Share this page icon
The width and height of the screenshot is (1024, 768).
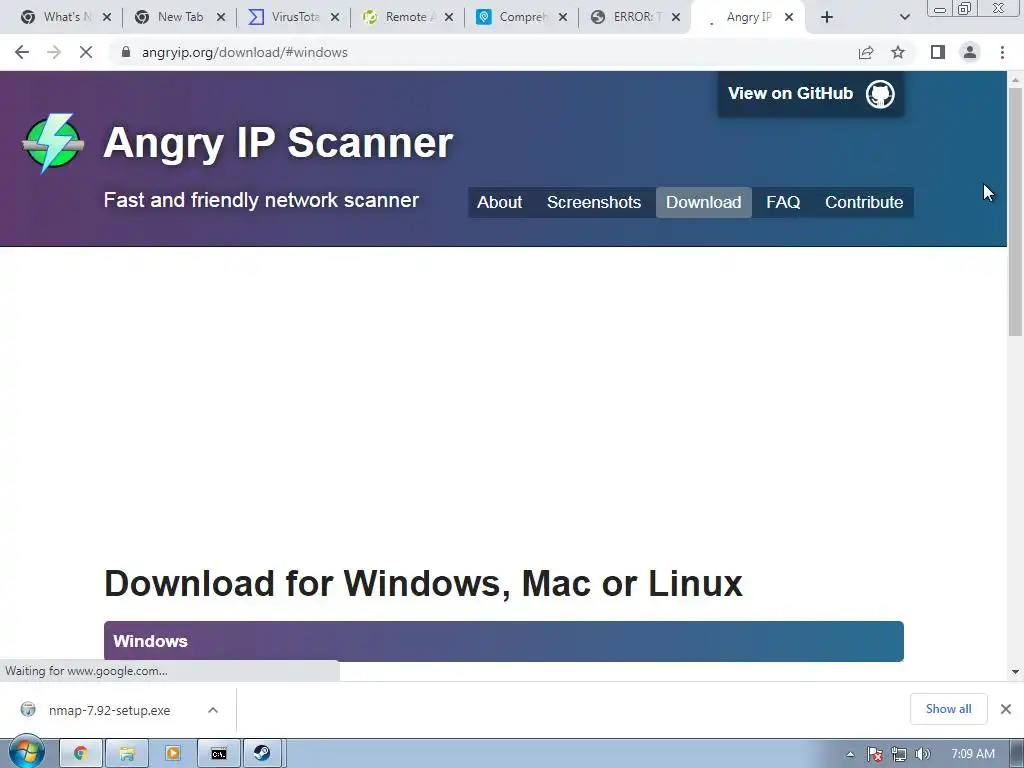pyautogui.click(x=866, y=52)
